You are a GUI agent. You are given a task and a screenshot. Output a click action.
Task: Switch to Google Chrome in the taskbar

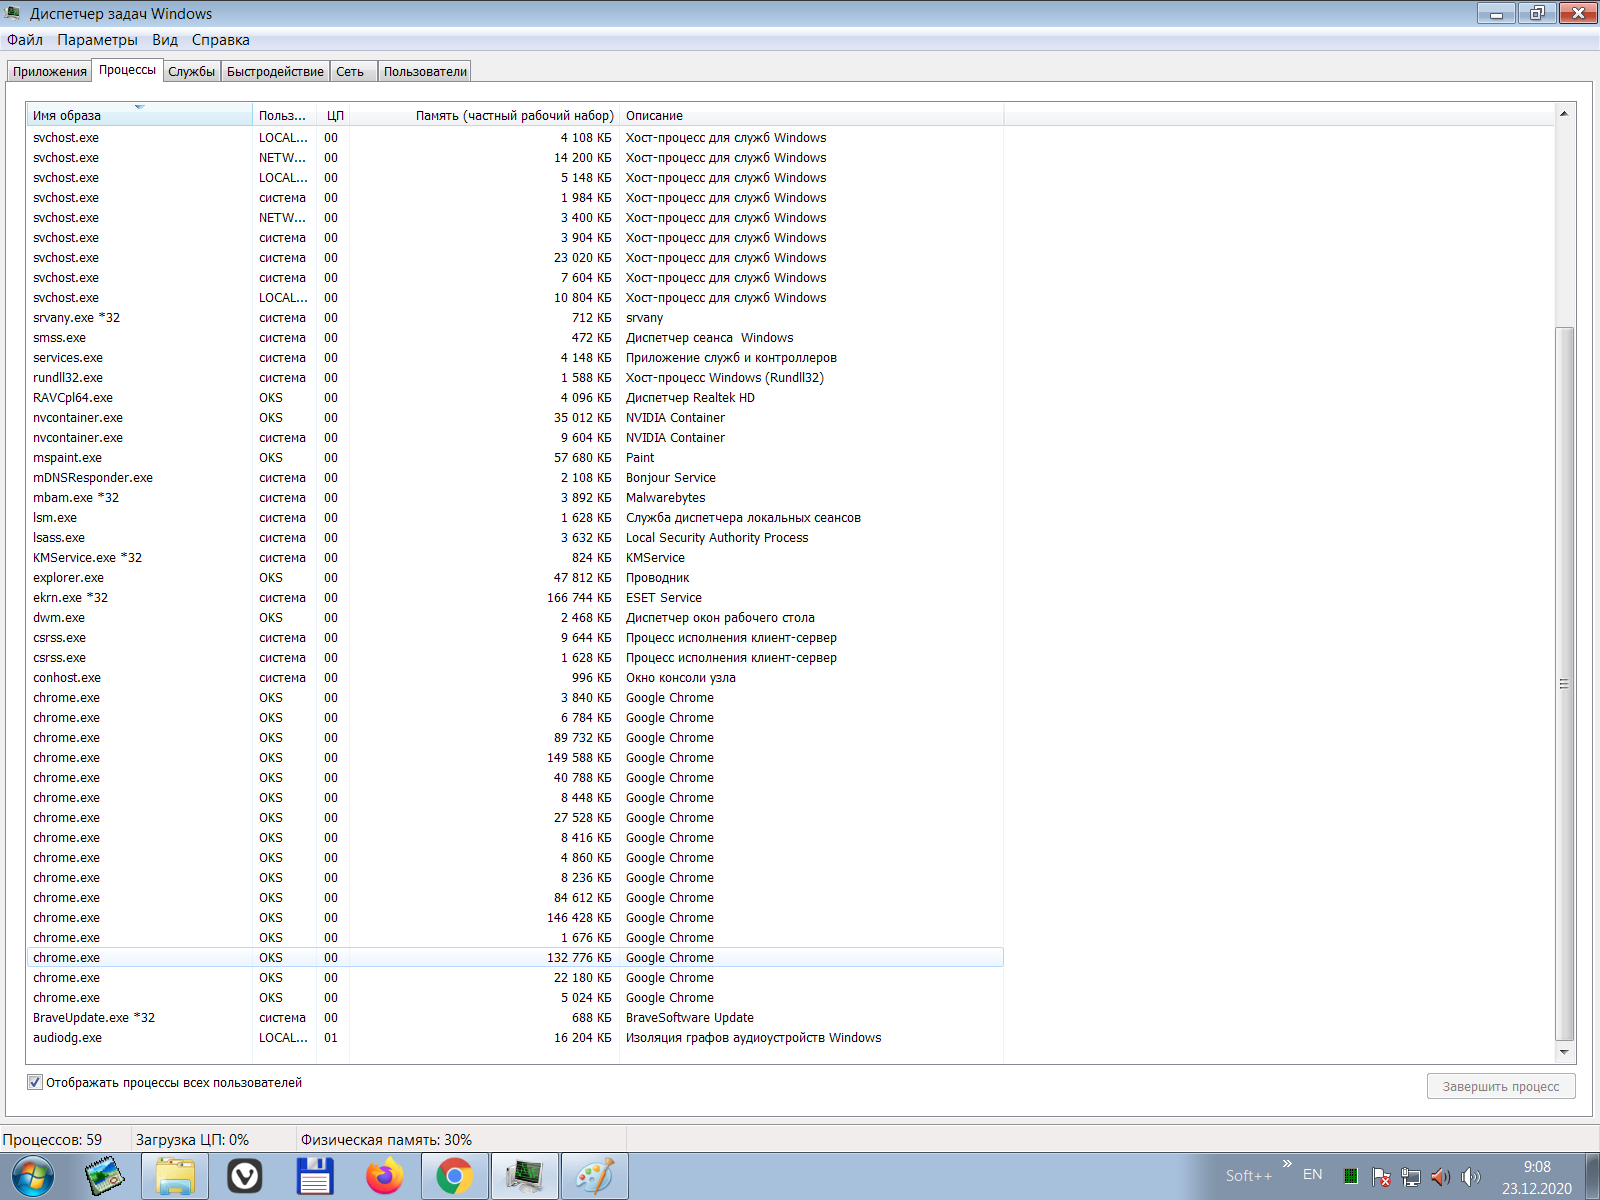point(455,1176)
